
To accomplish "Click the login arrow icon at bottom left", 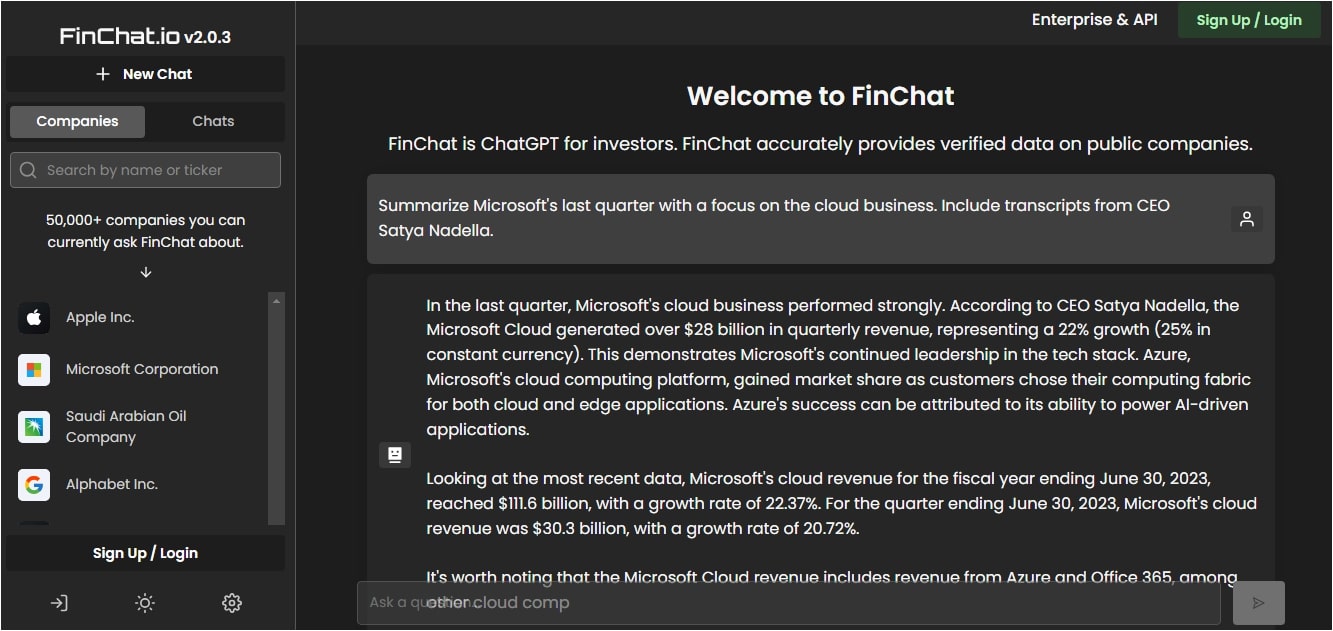I will (59, 603).
